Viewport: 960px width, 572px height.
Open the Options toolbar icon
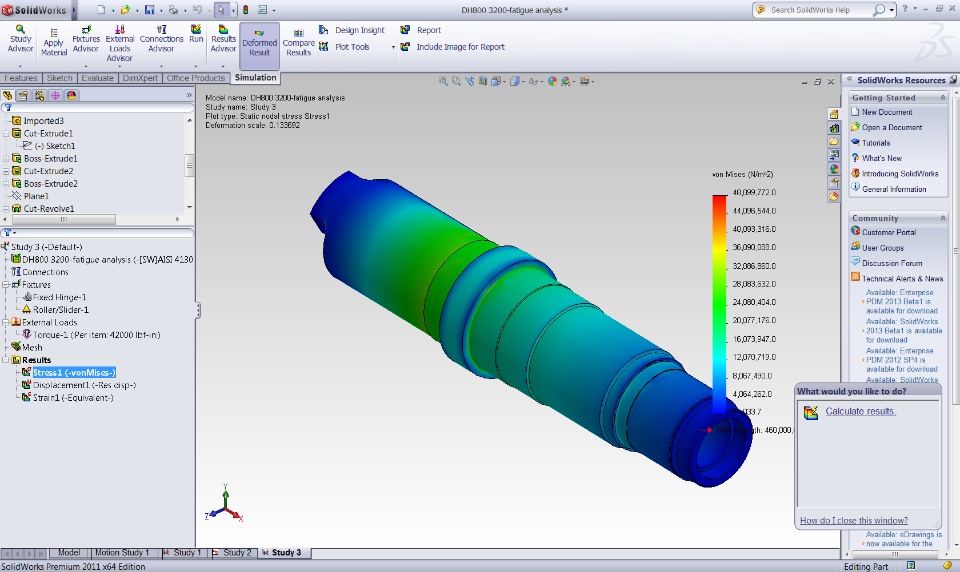pyautogui.click(x=262, y=10)
